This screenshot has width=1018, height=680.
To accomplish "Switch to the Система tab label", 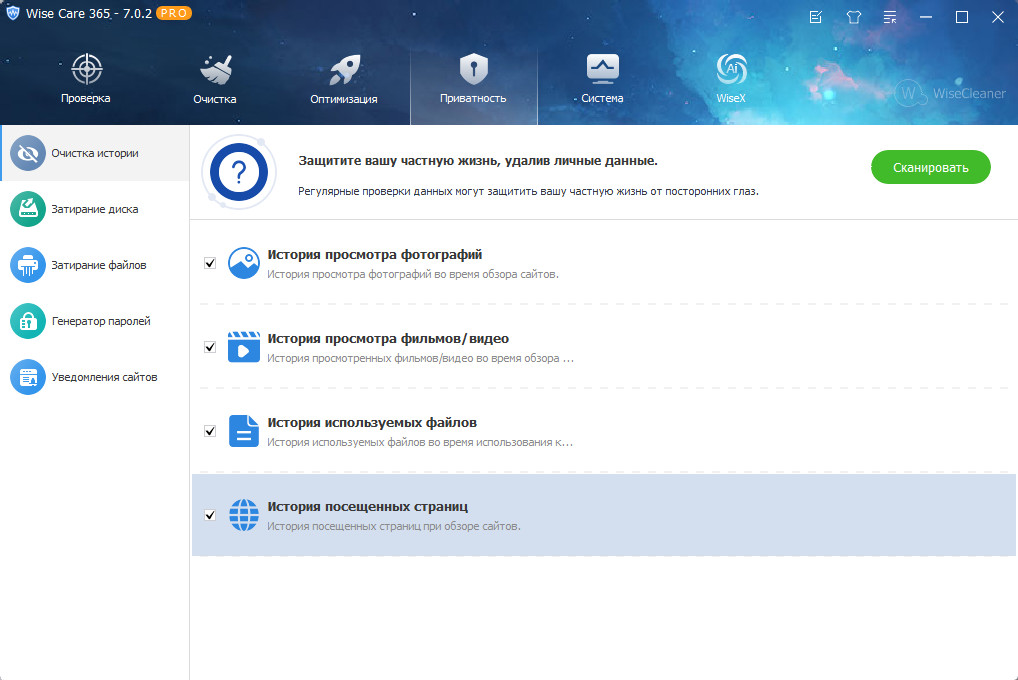I will [602, 98].
